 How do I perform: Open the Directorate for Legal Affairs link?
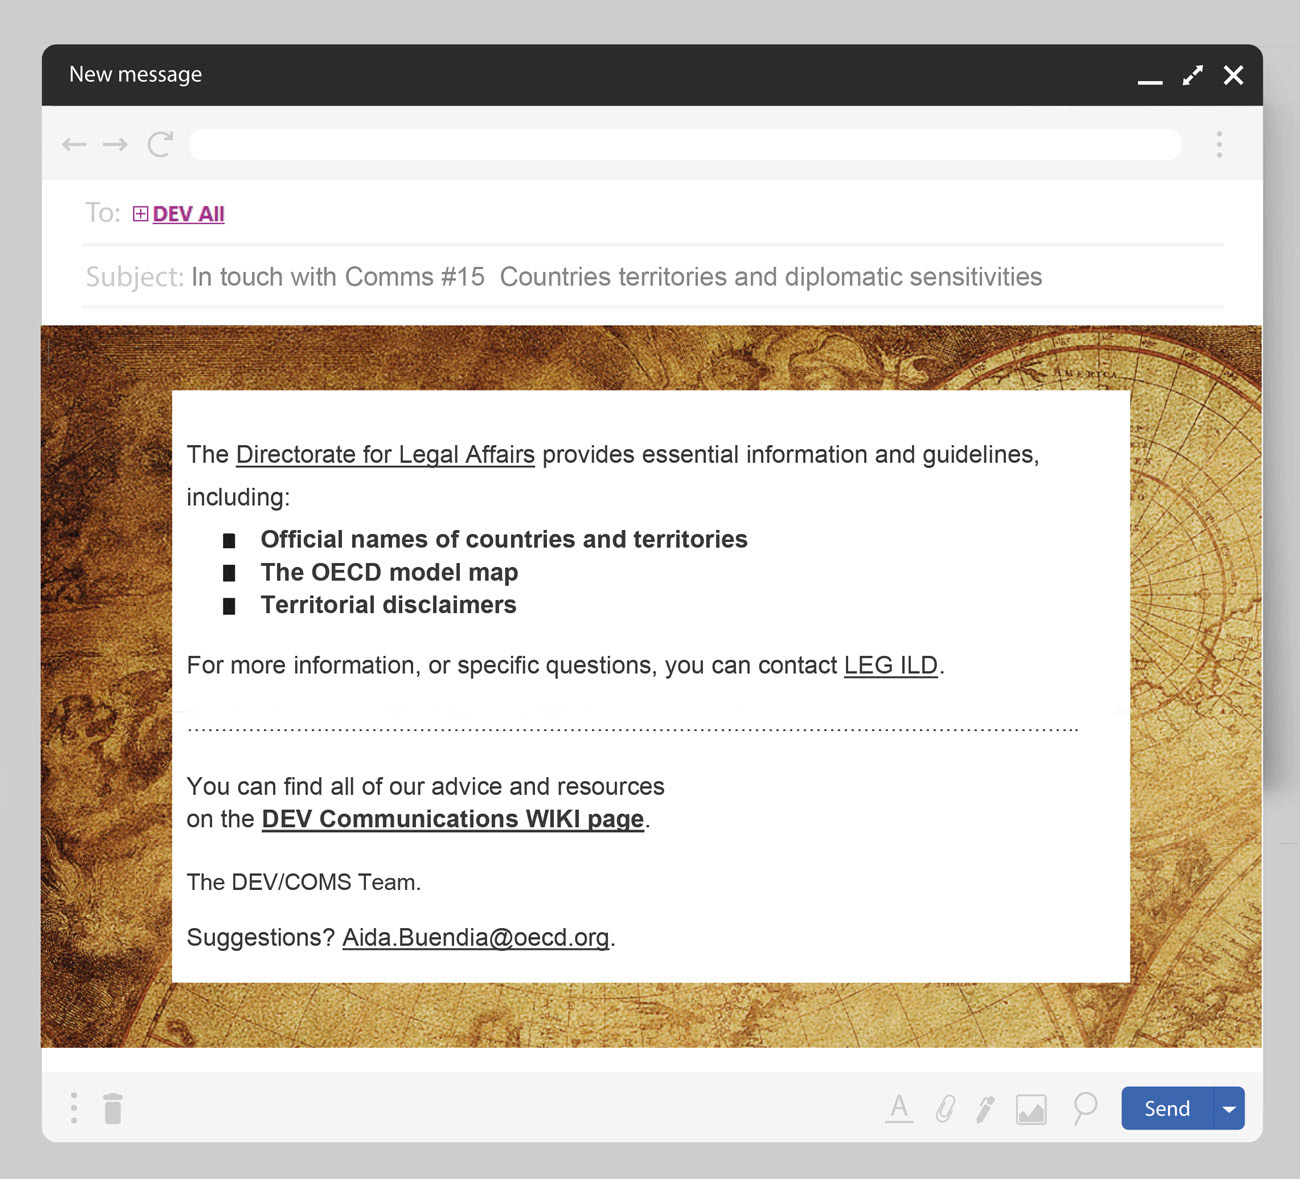385,455
